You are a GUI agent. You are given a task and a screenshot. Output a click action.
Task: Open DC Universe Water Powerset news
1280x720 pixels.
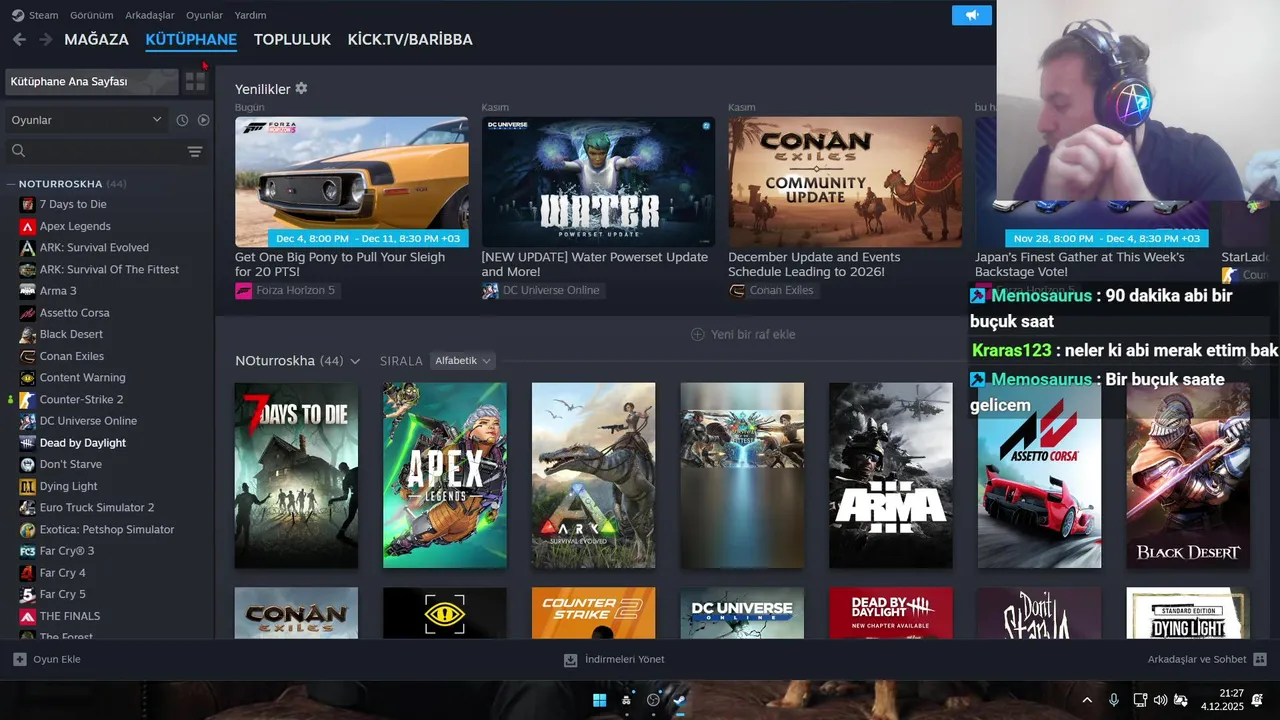click(598, 182)
